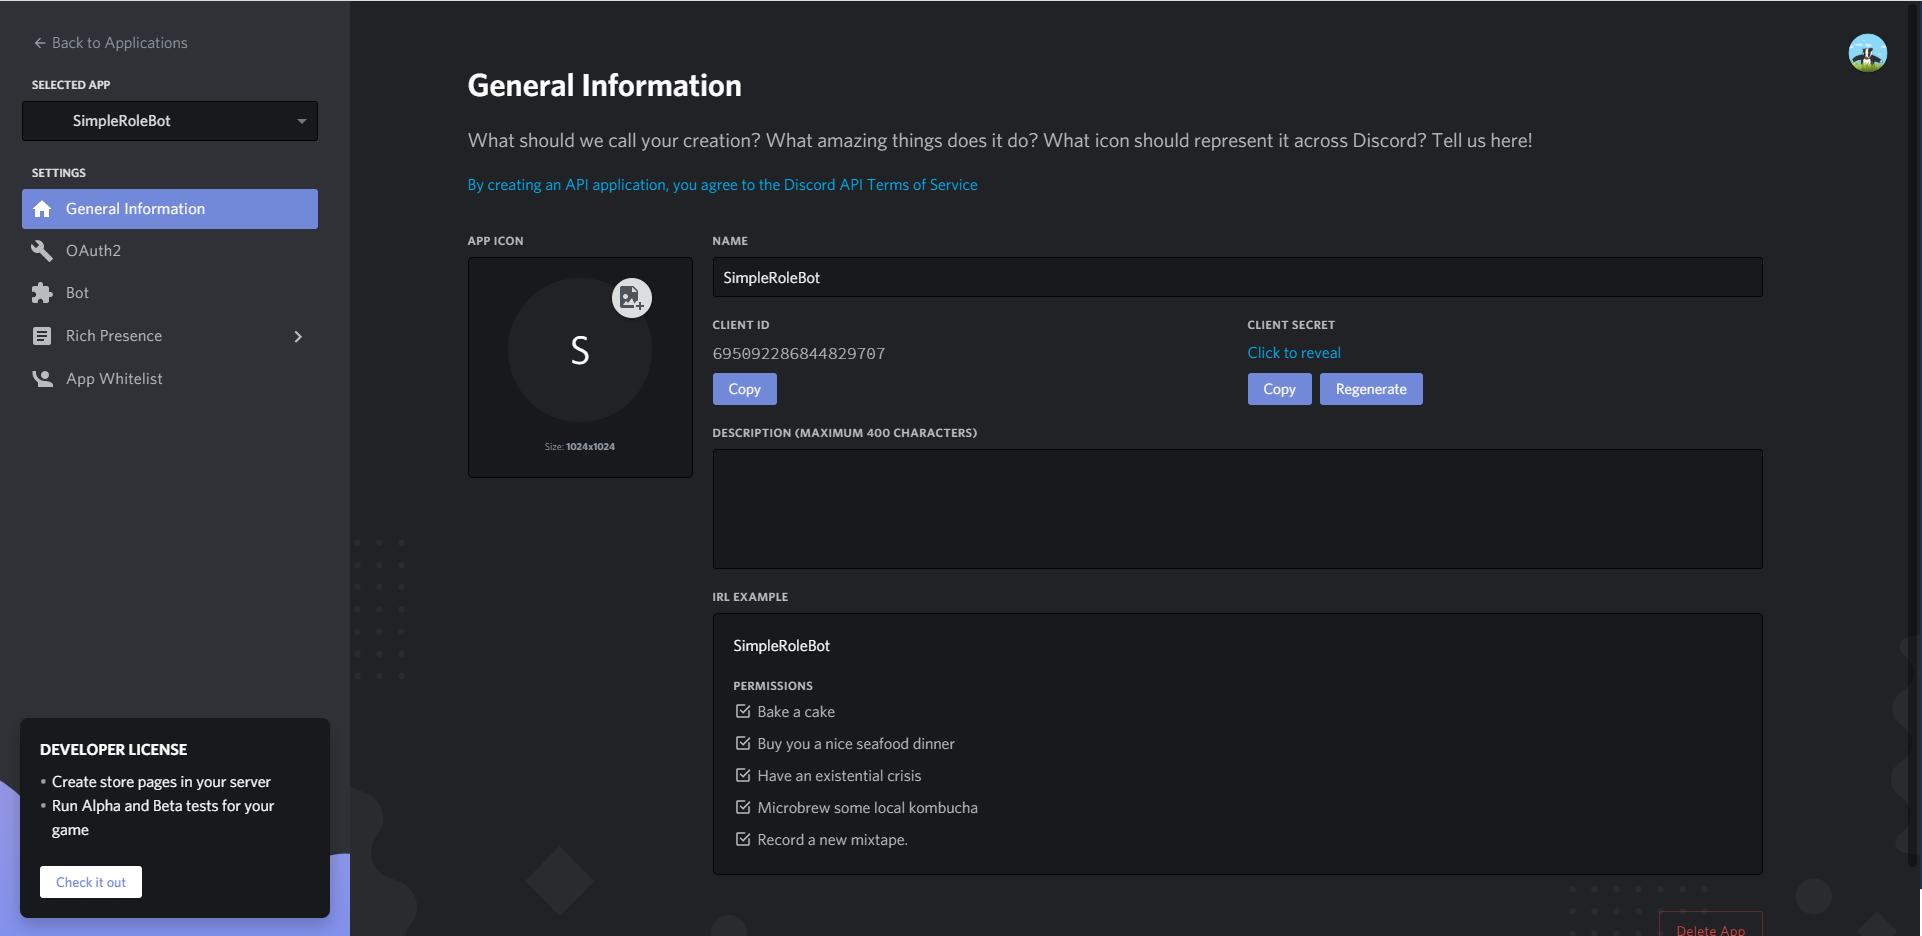The height and width of the screenshot is (936, 1922).
Task: Click the Rich Presence document icon
Action: (42, 336)
